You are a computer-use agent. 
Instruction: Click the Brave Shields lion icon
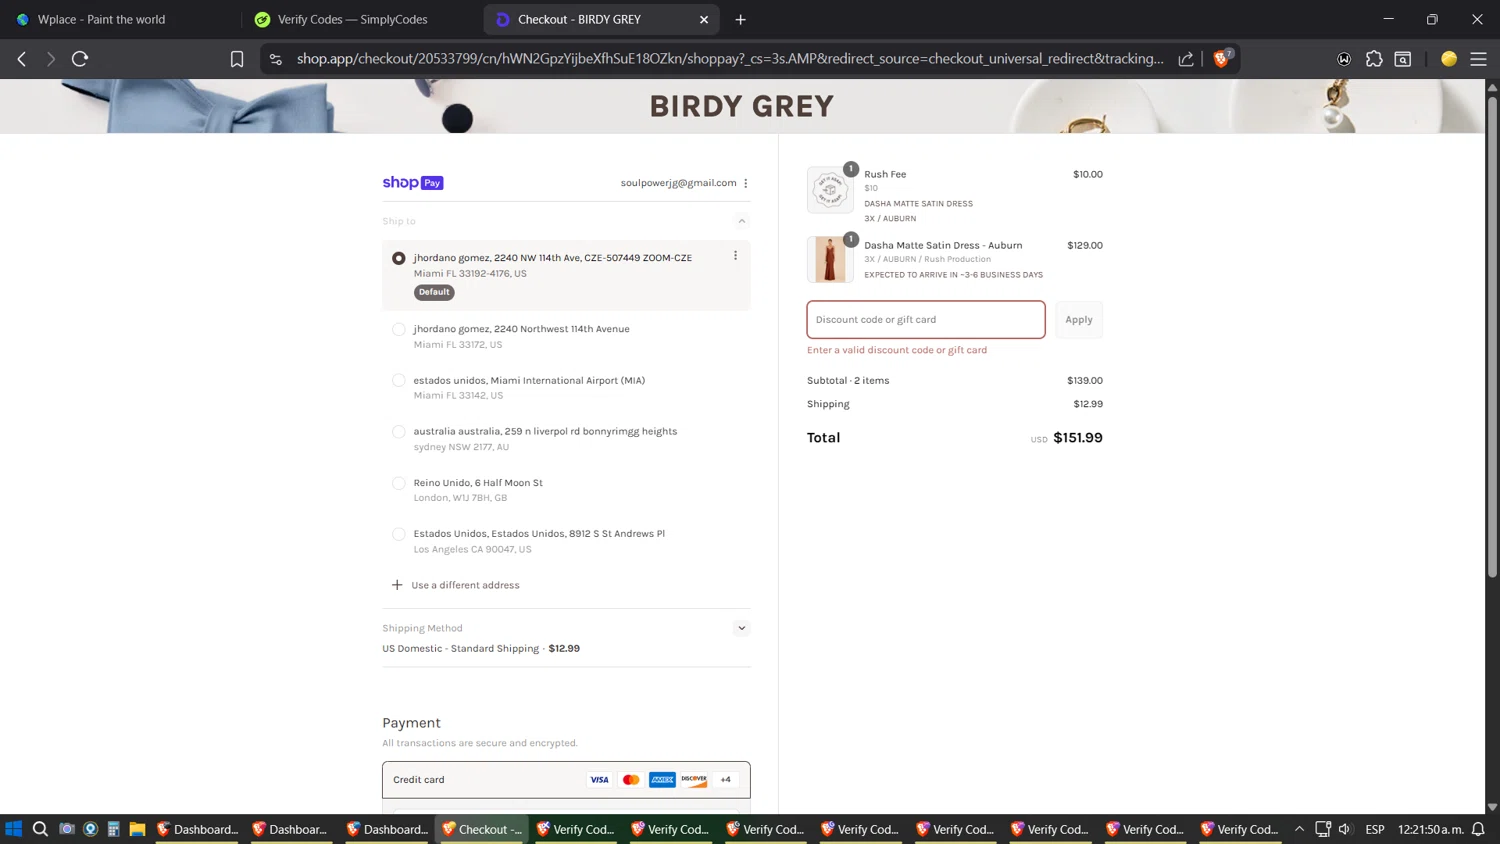pyautogui.click(x=1221, y=59)
